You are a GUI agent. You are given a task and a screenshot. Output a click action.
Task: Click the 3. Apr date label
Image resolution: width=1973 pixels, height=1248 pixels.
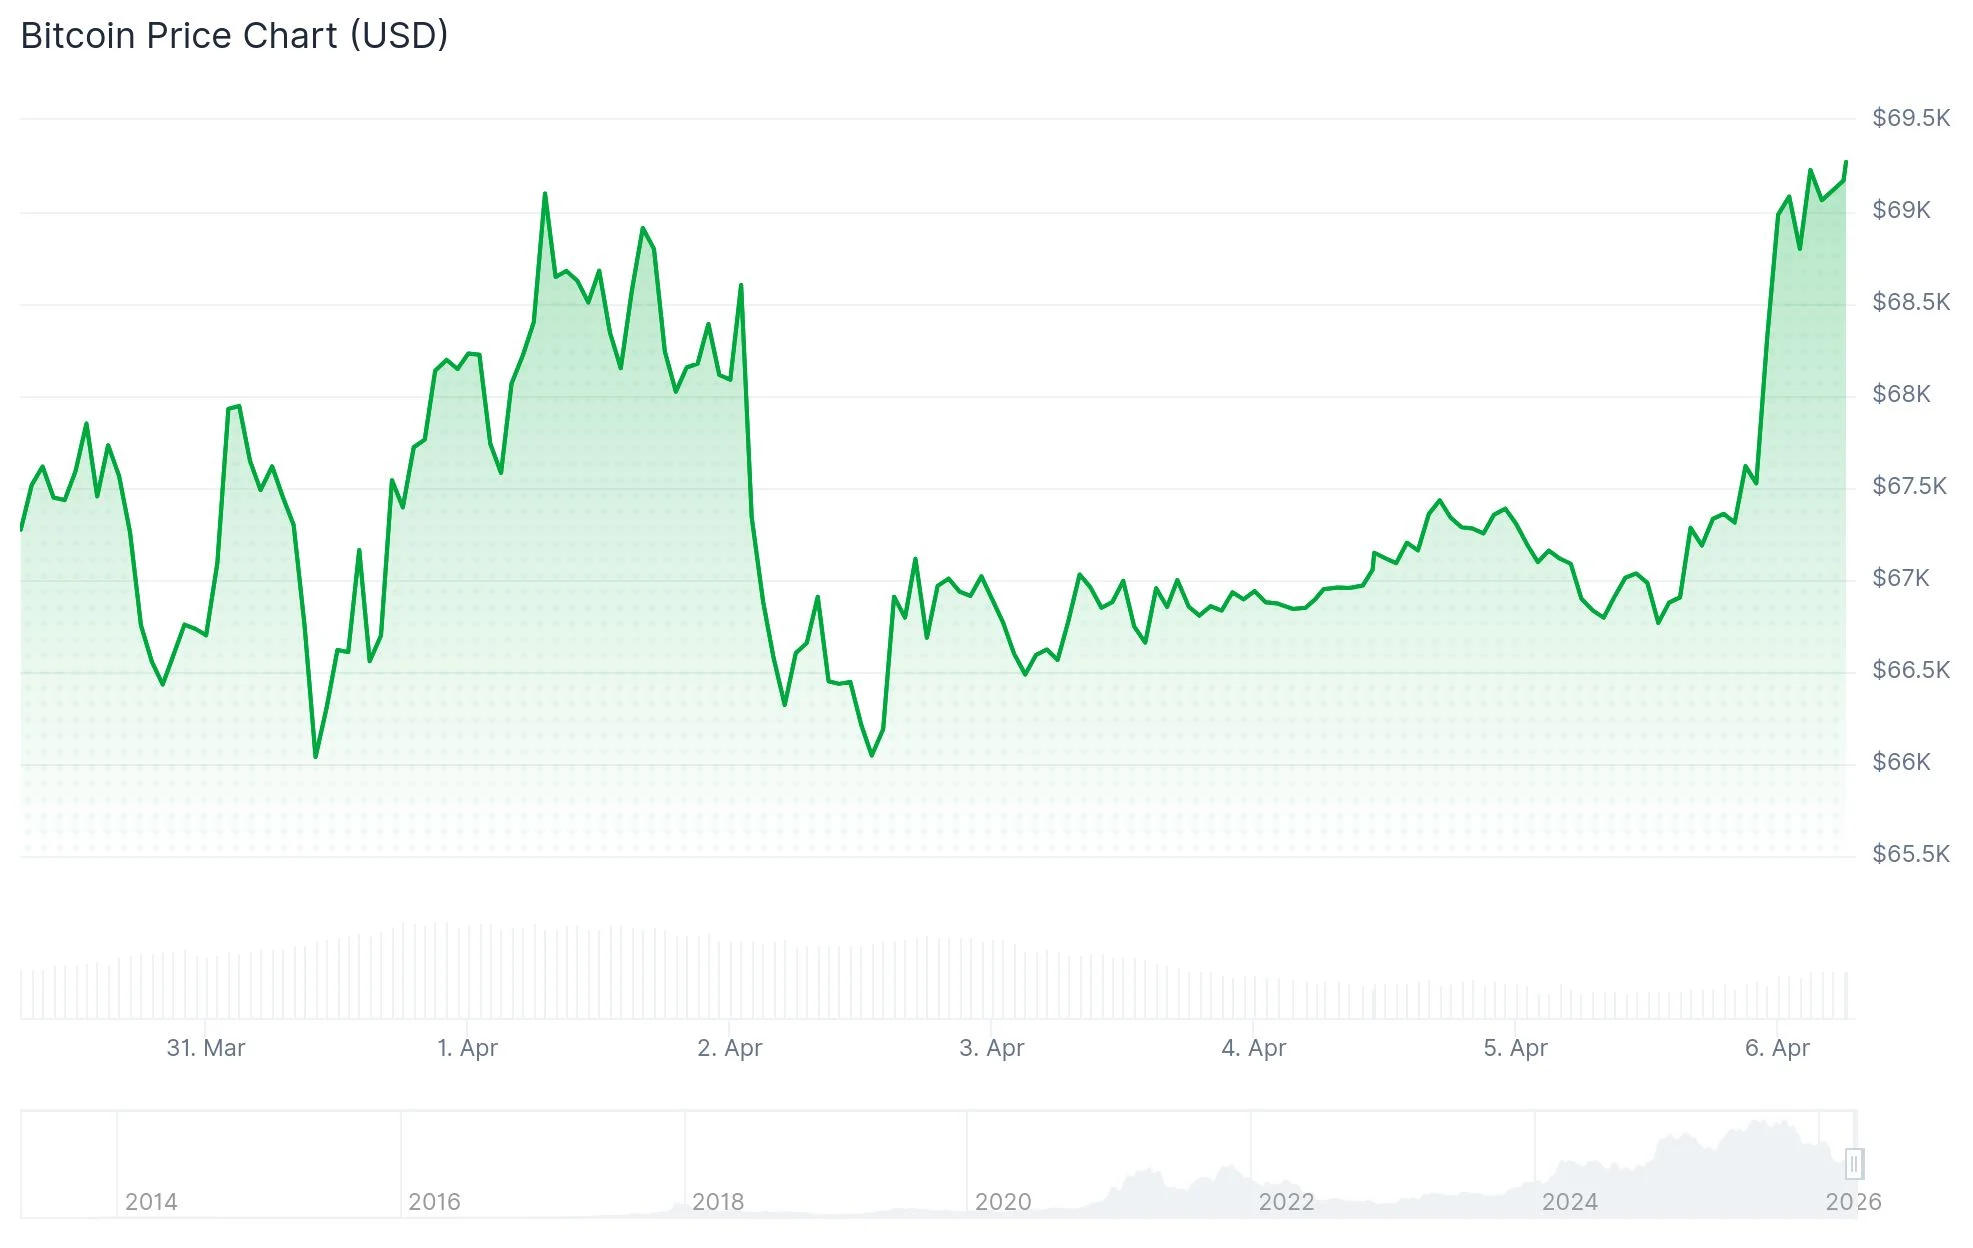[992, 1048]
